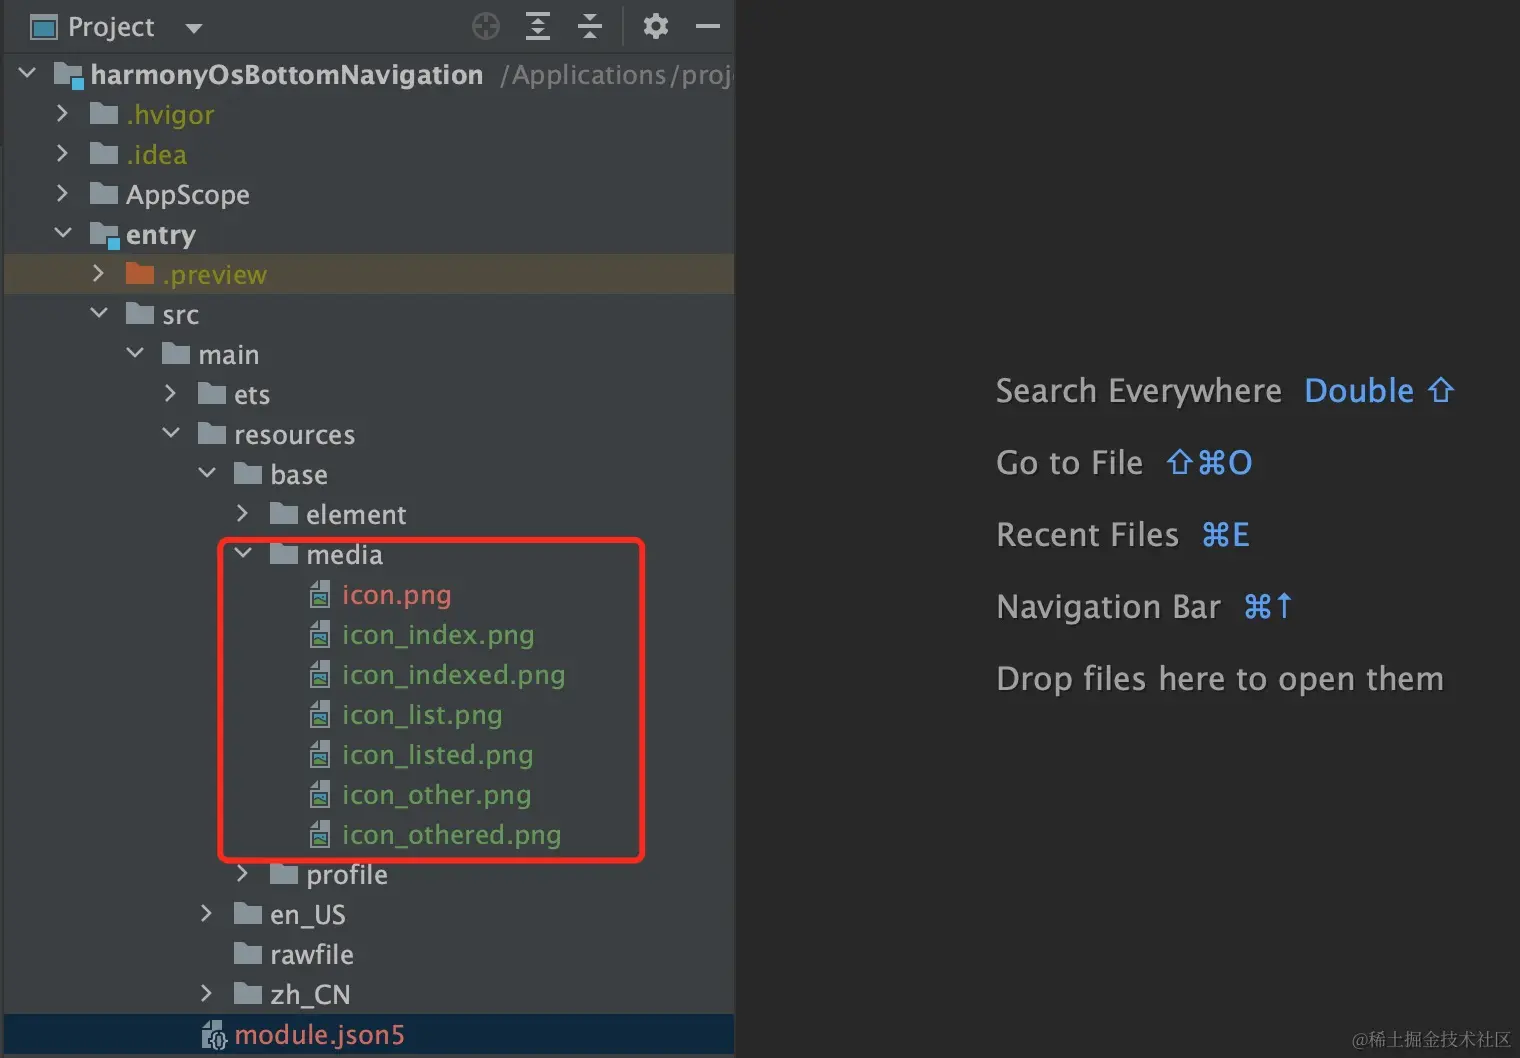Select icon_index.png in the tree

(437, 635)
